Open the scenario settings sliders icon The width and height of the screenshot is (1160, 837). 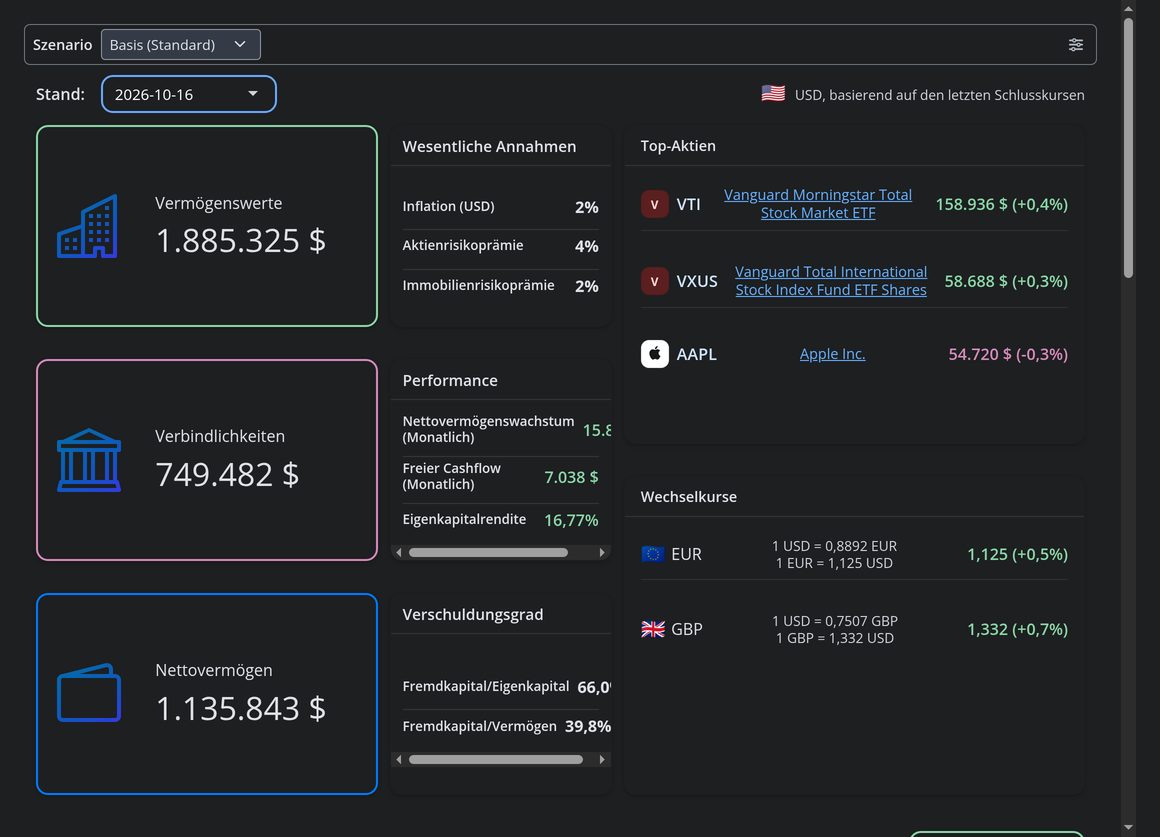click(x=1076, y=44)
